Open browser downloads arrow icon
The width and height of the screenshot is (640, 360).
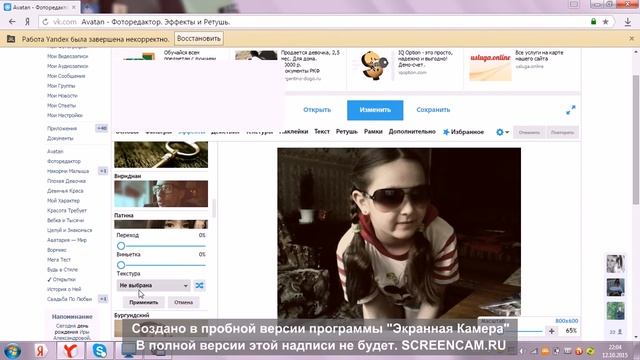pos(628,22)
